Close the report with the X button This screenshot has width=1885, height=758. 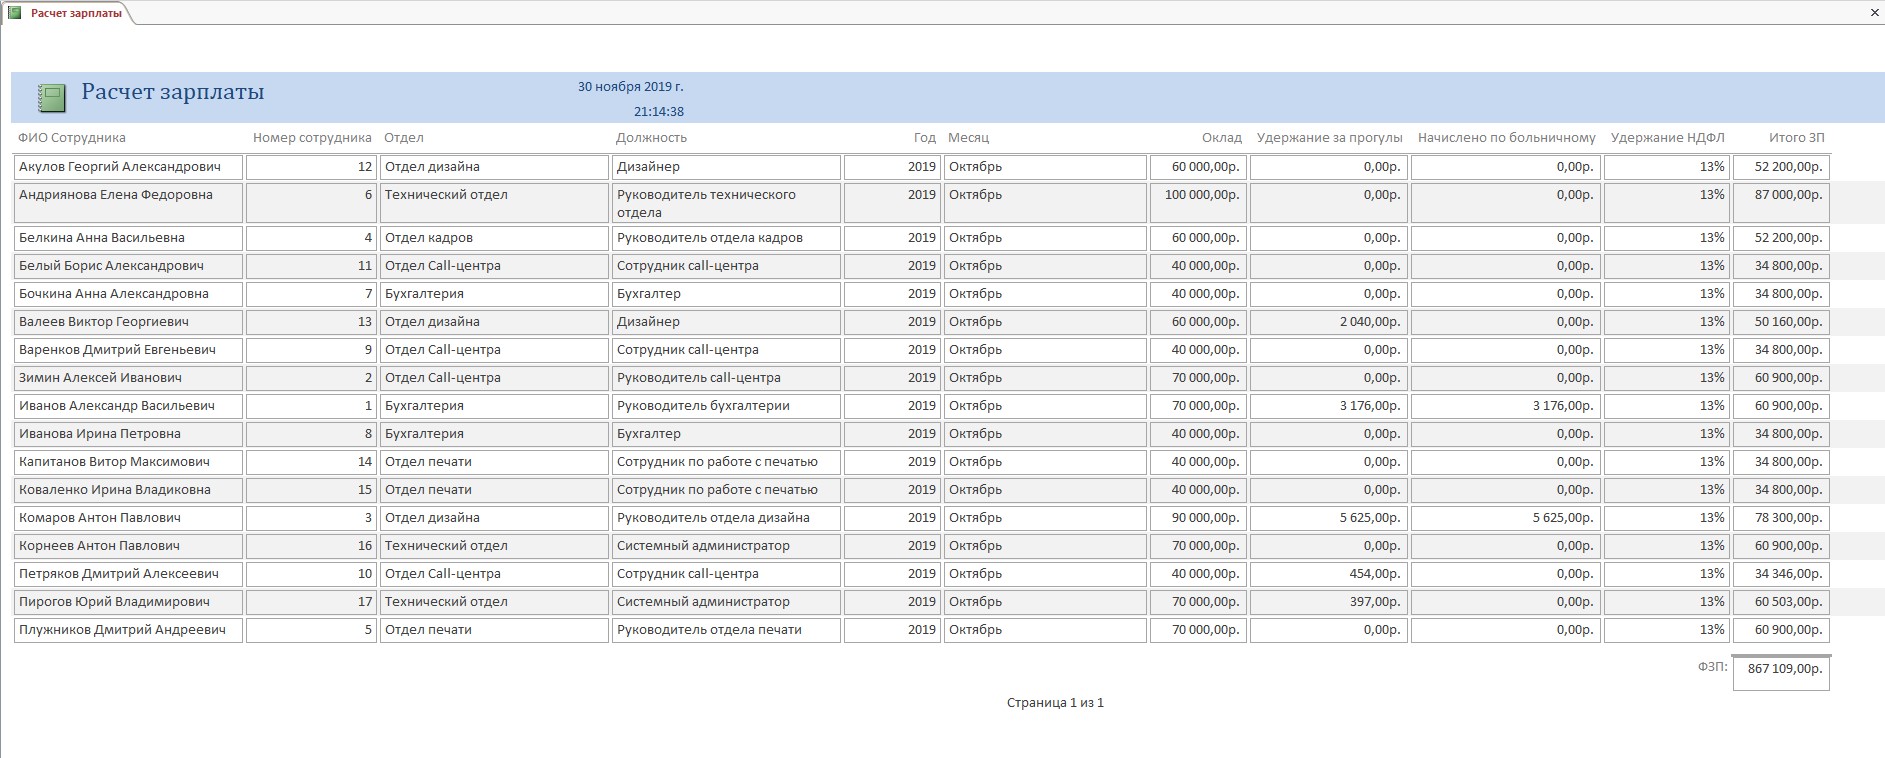[1875, 13]
